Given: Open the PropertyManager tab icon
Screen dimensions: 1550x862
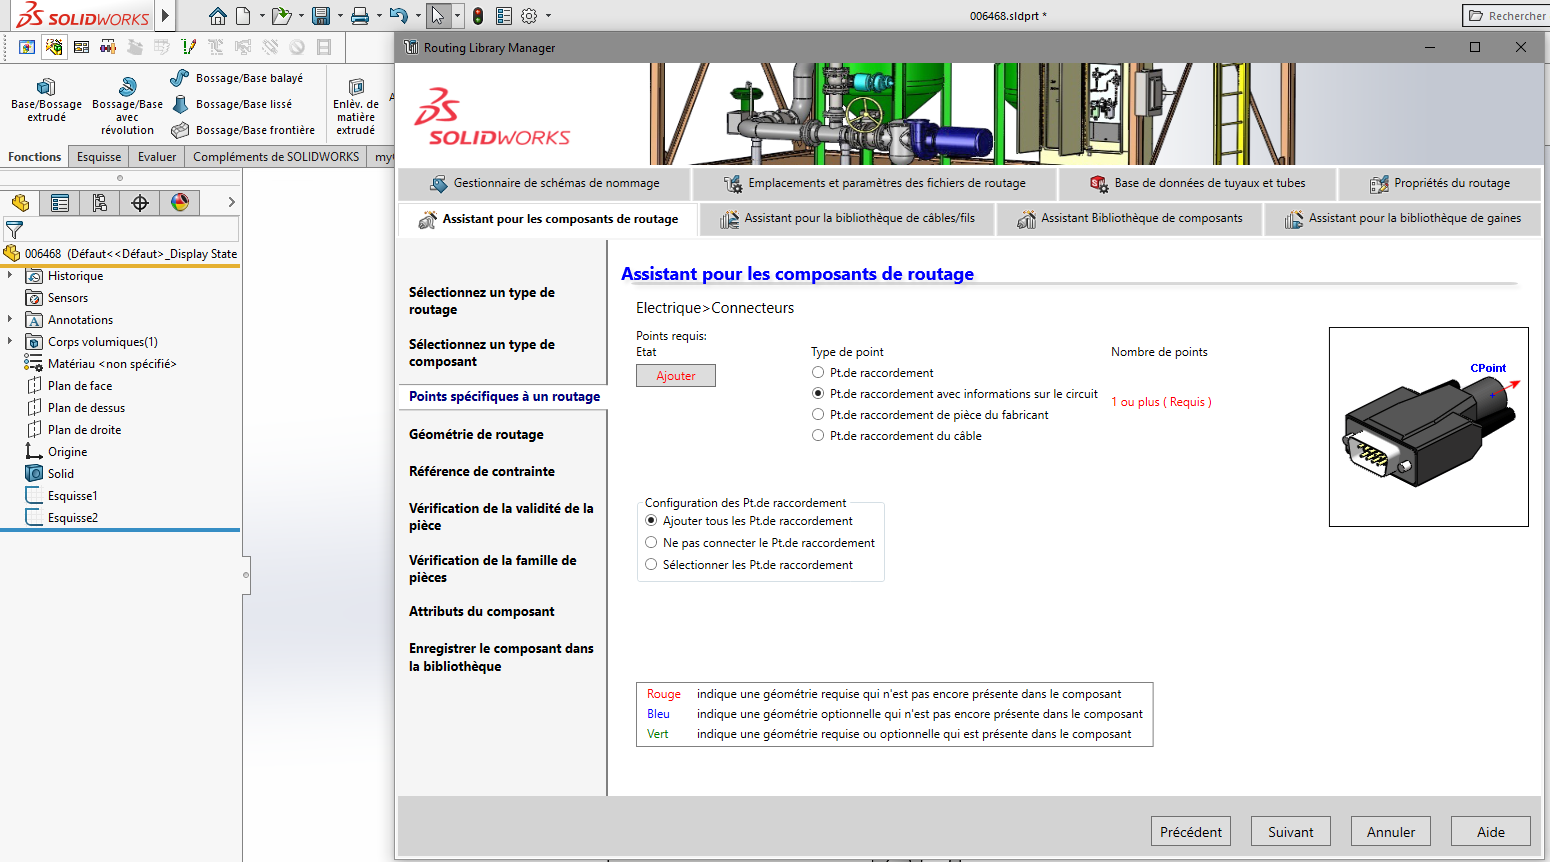Looking at the screenshot, I should click(60, 203).
